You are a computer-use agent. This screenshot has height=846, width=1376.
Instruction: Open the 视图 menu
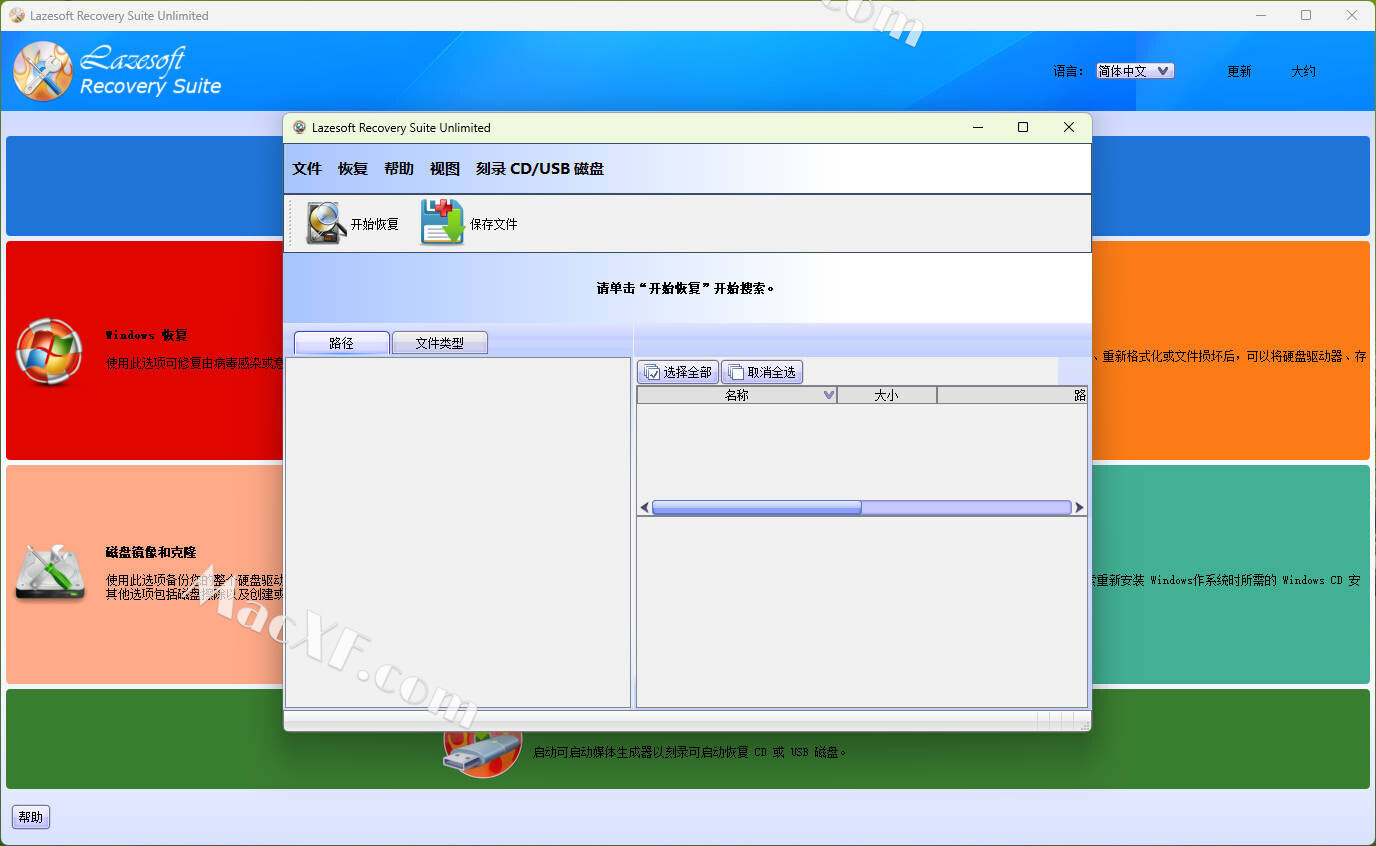[445, 169]
